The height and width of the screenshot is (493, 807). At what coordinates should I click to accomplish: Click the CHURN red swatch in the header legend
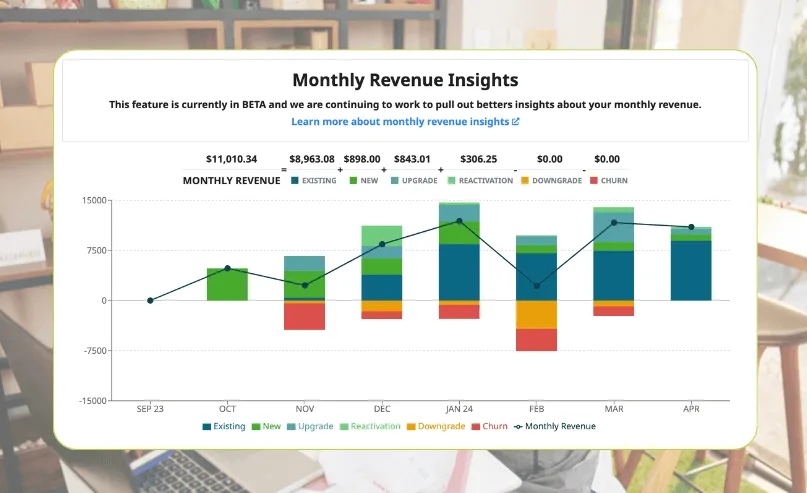594,181
